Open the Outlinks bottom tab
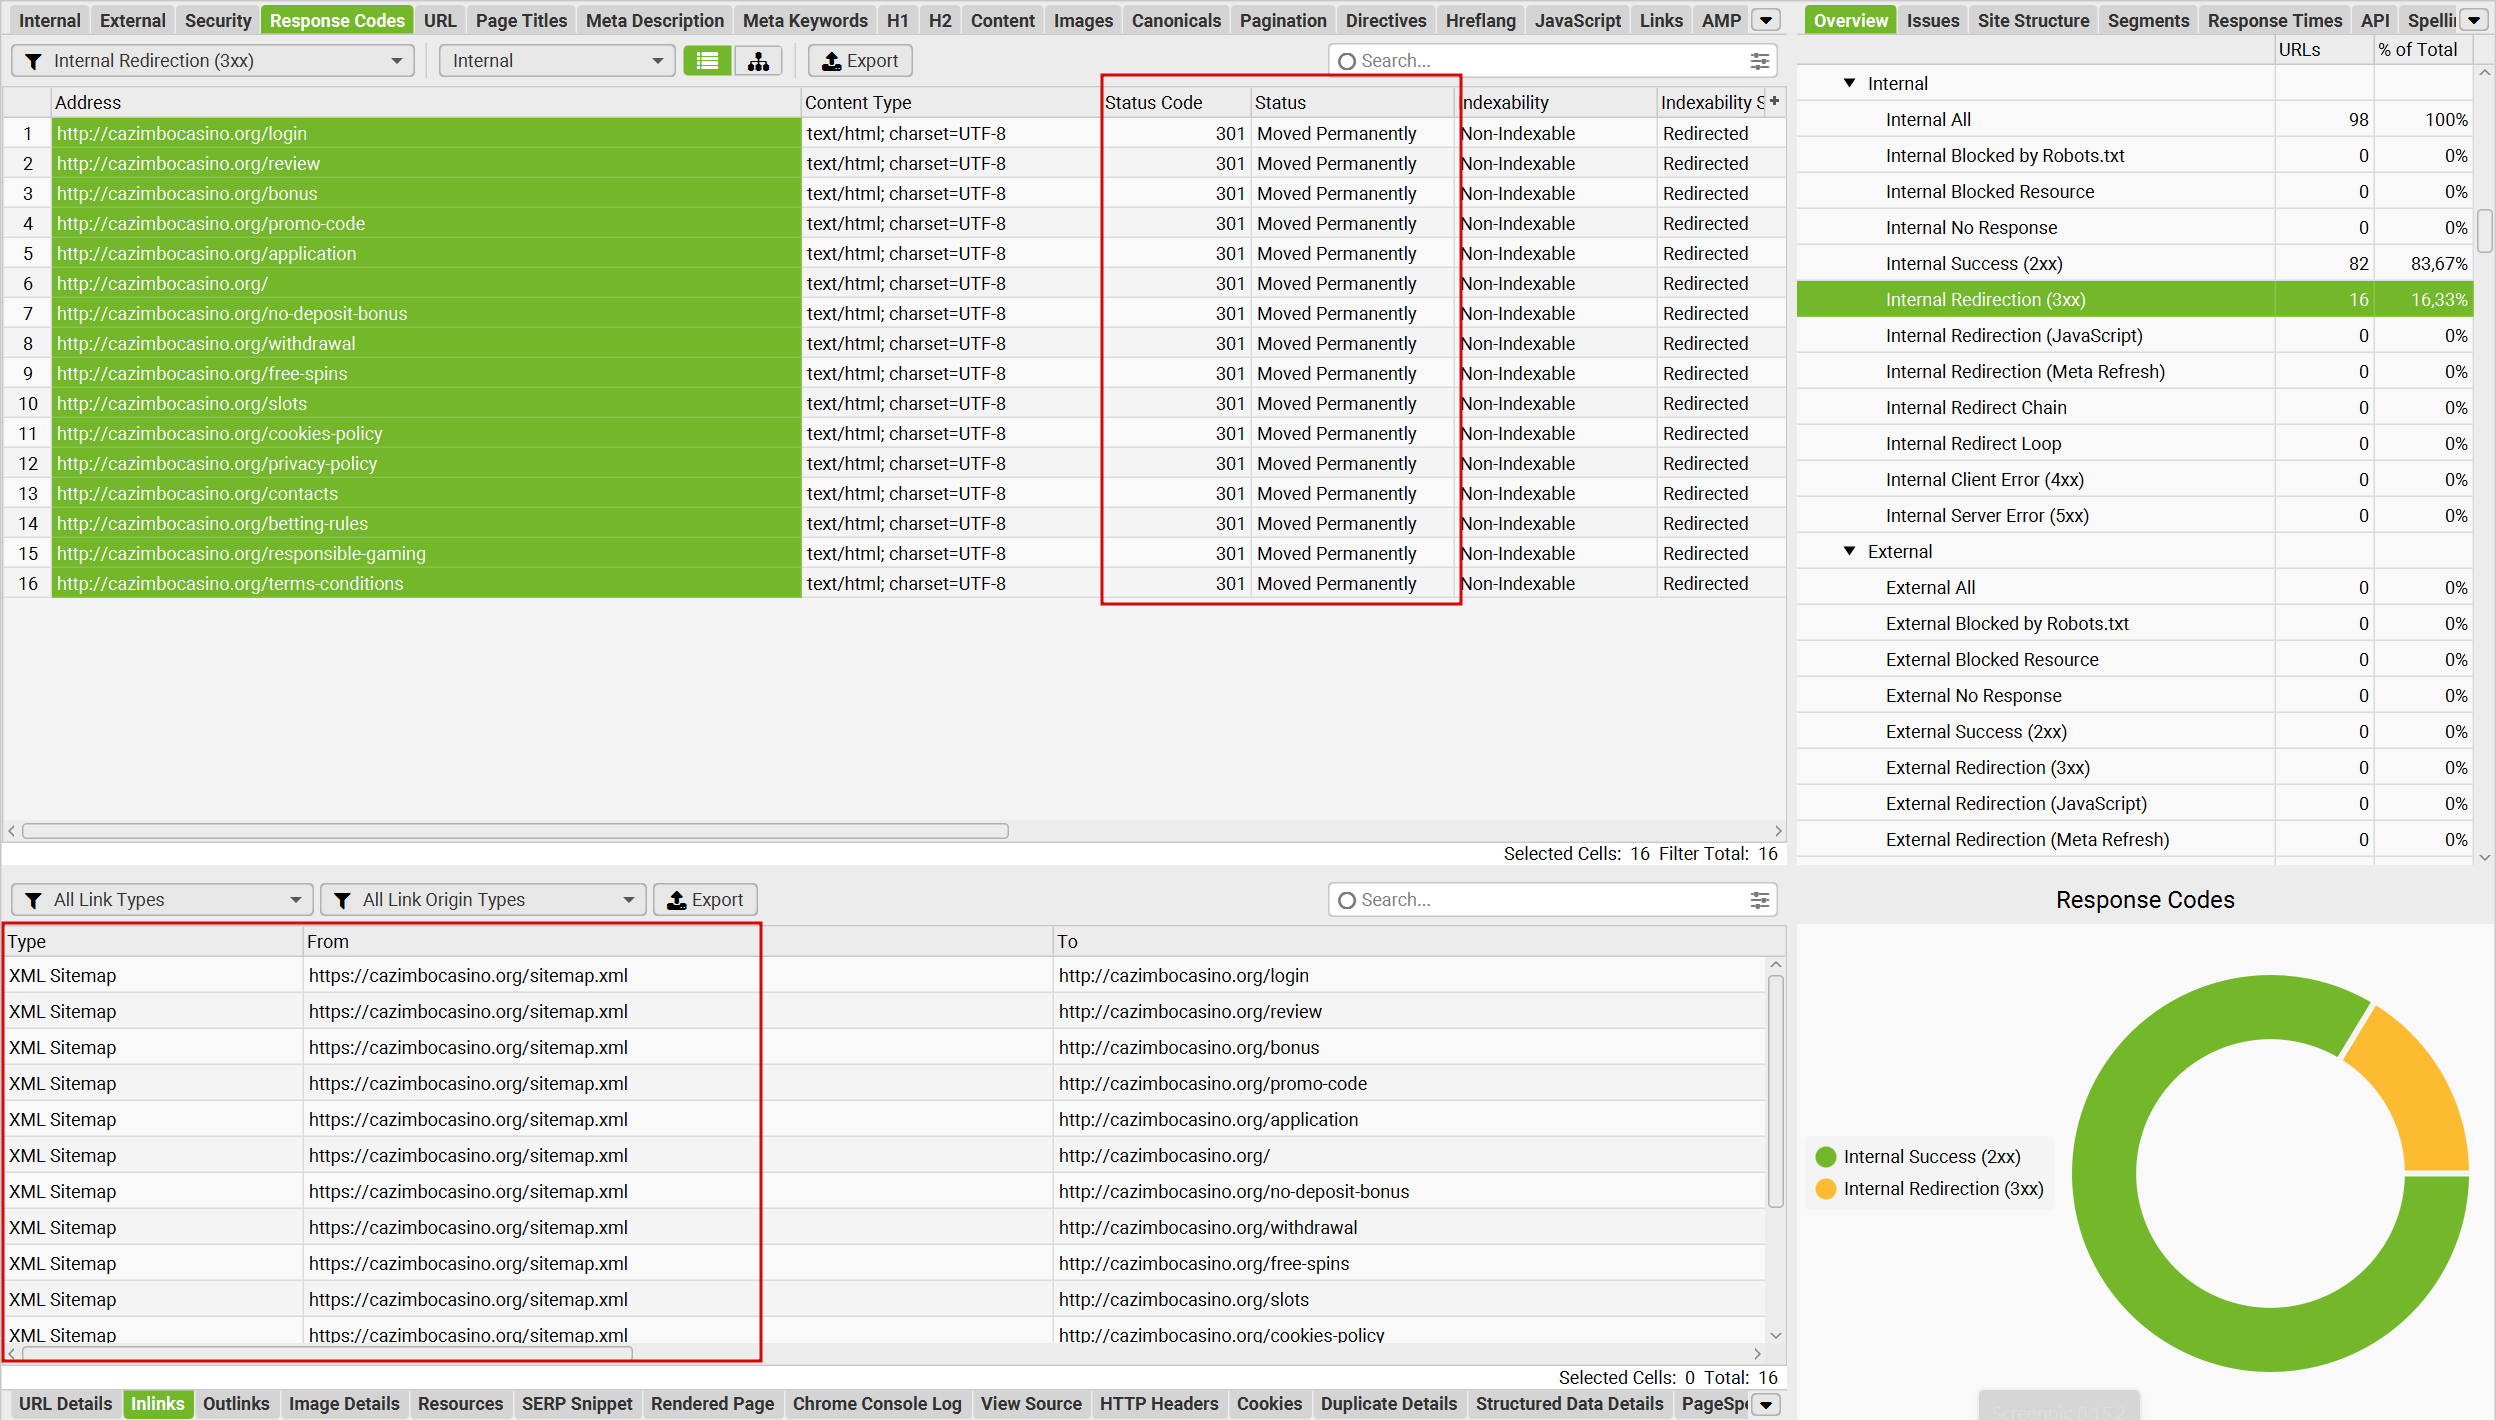The width and height of the screenshot is (2496, 1420). coord(236,1404)
